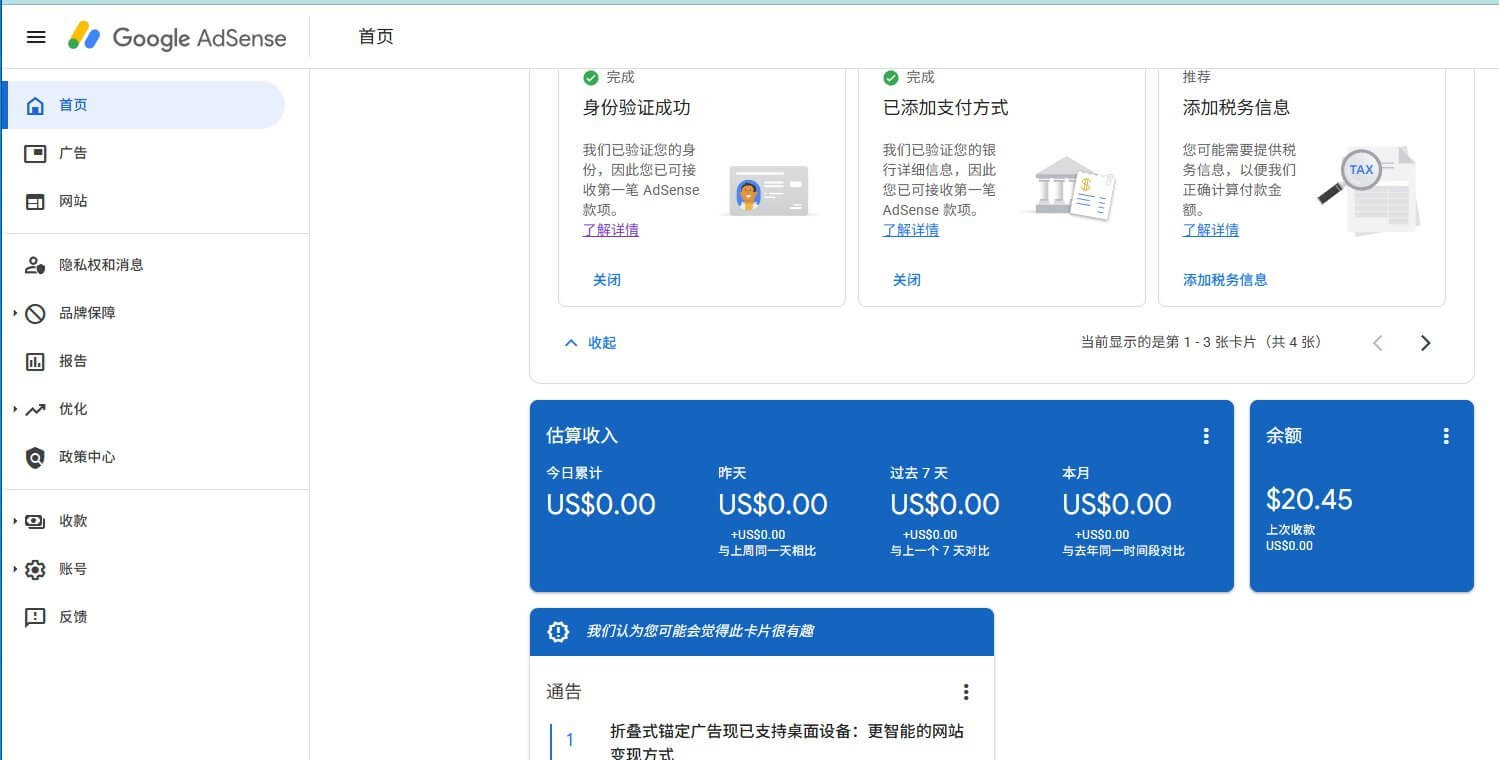Click the 昨天 earnings value
Viewport: 1499px width, 760px height.
point(773,504)
